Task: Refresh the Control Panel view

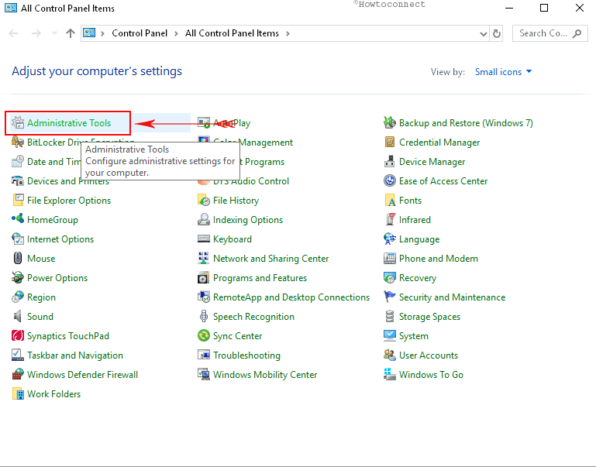Action: click(496, 34)
